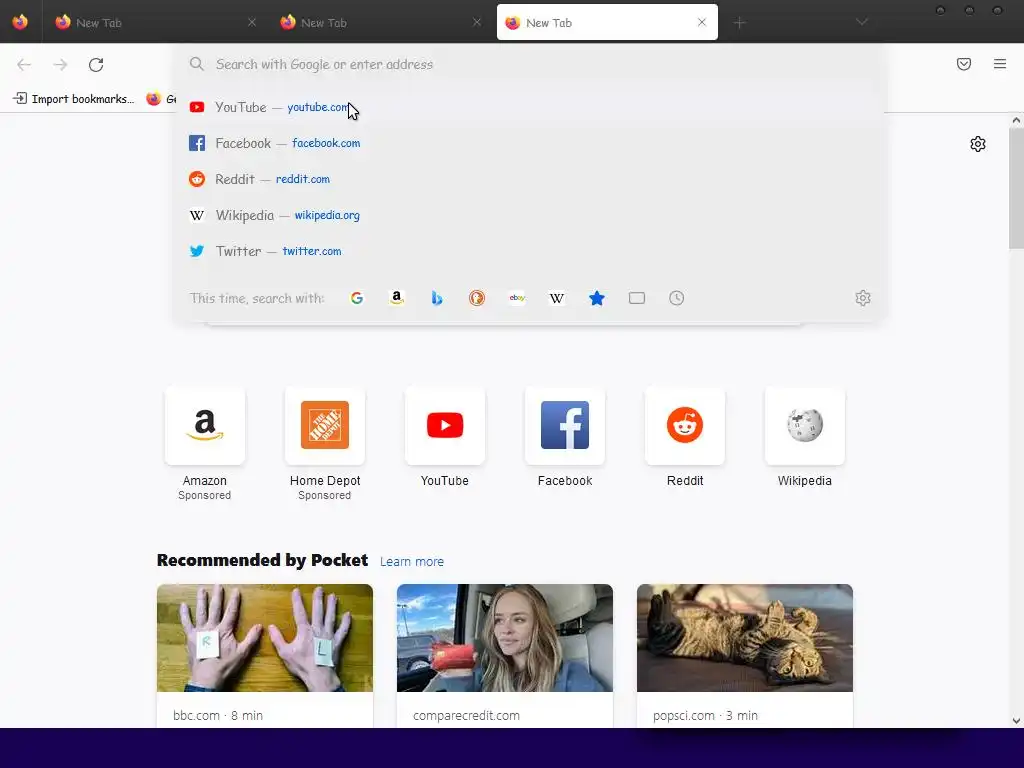
Task: Click the scrollbar down arrow
Action: point(1016,721)
